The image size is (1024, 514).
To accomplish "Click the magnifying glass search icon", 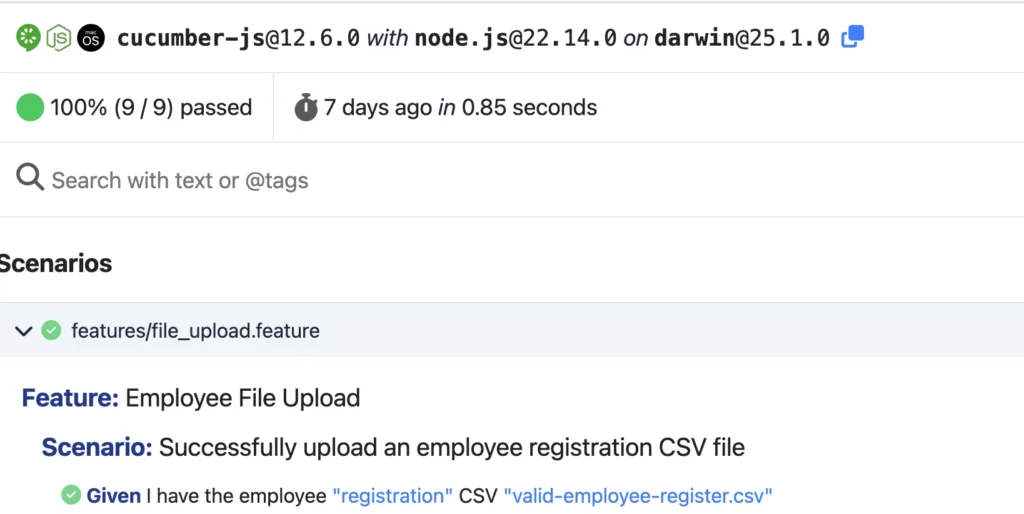I will [30, 179].
